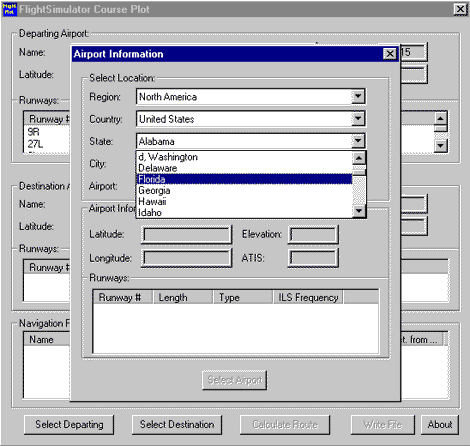The width and height of the screenshot is (470, 446).
Task: Open the State dropdown showing Alabama
Action: (358, 141)
